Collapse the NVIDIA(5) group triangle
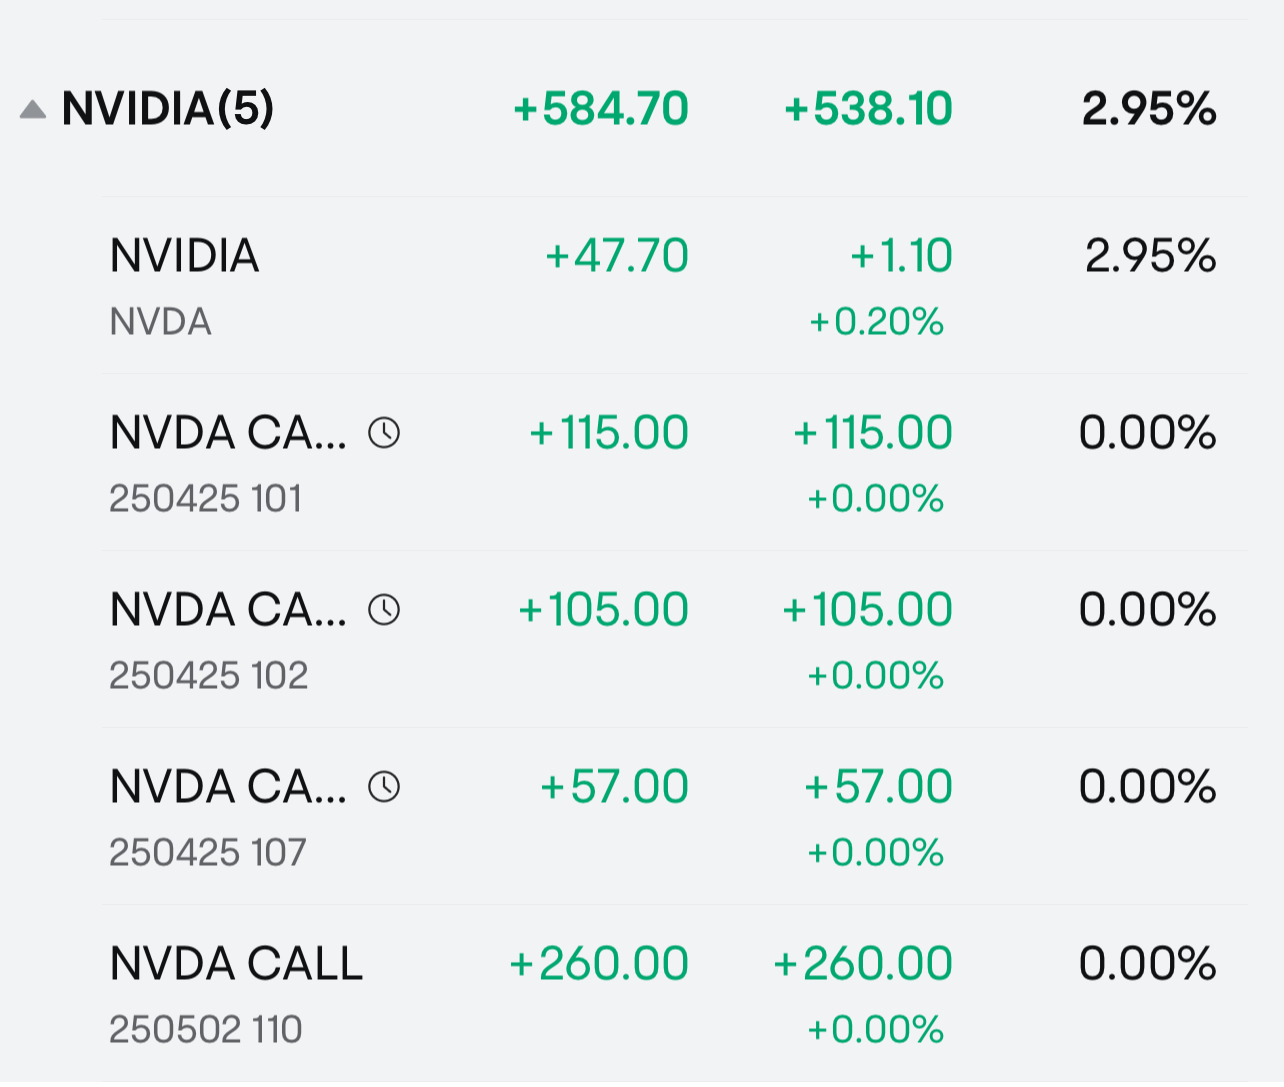The width and height of the screenshot is (1284, 1087). coord(33,110)
